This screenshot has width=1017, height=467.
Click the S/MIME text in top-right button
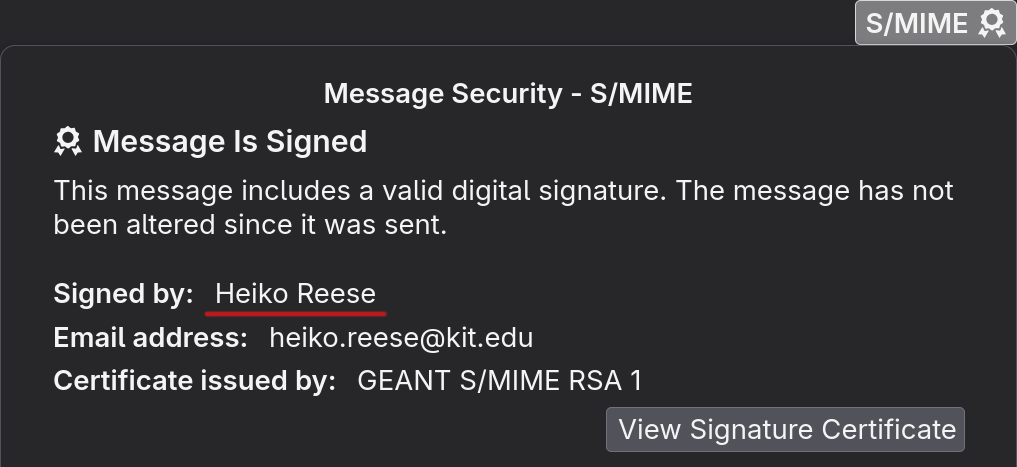click(916, 23)
